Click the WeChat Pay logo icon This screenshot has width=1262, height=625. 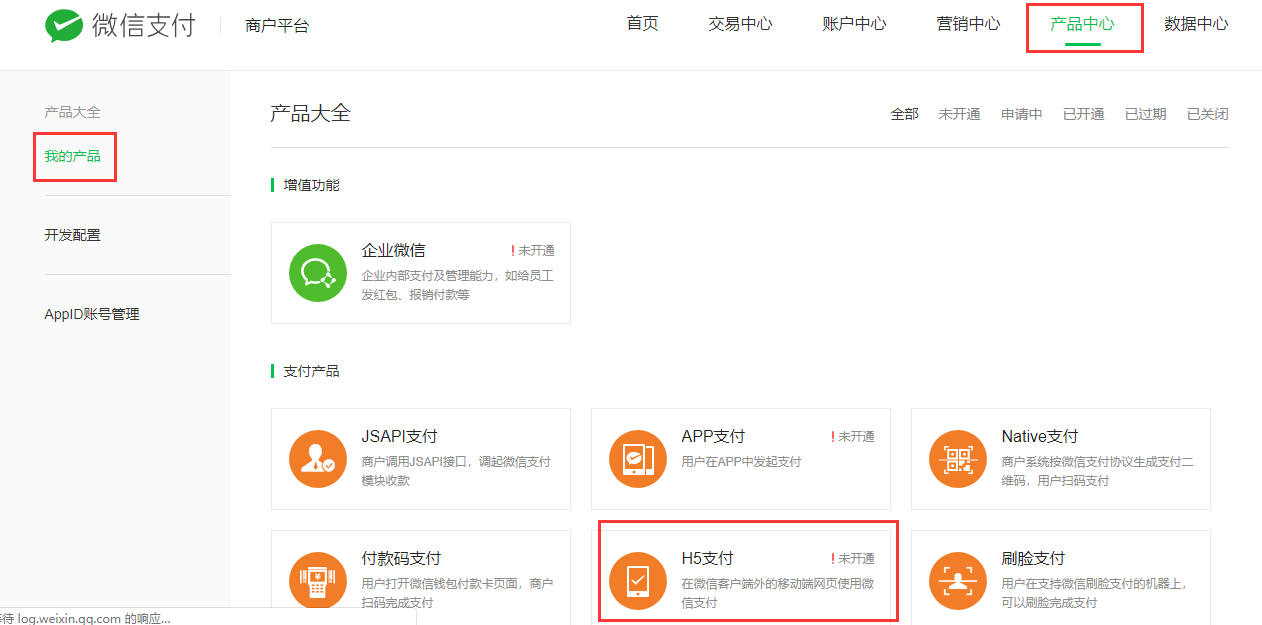pos(64,26)
